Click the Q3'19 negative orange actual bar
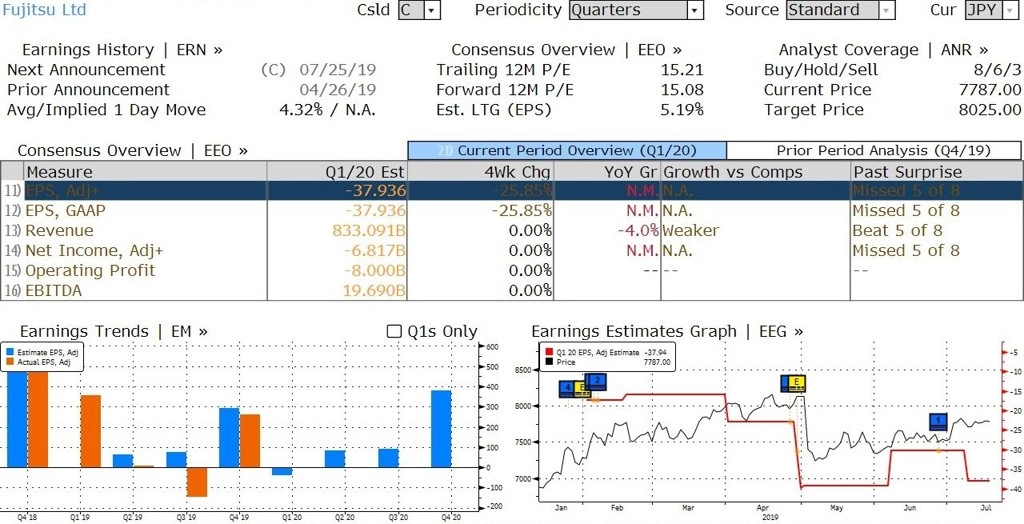The image size is (1024, 524). click(x=197, y=482)
